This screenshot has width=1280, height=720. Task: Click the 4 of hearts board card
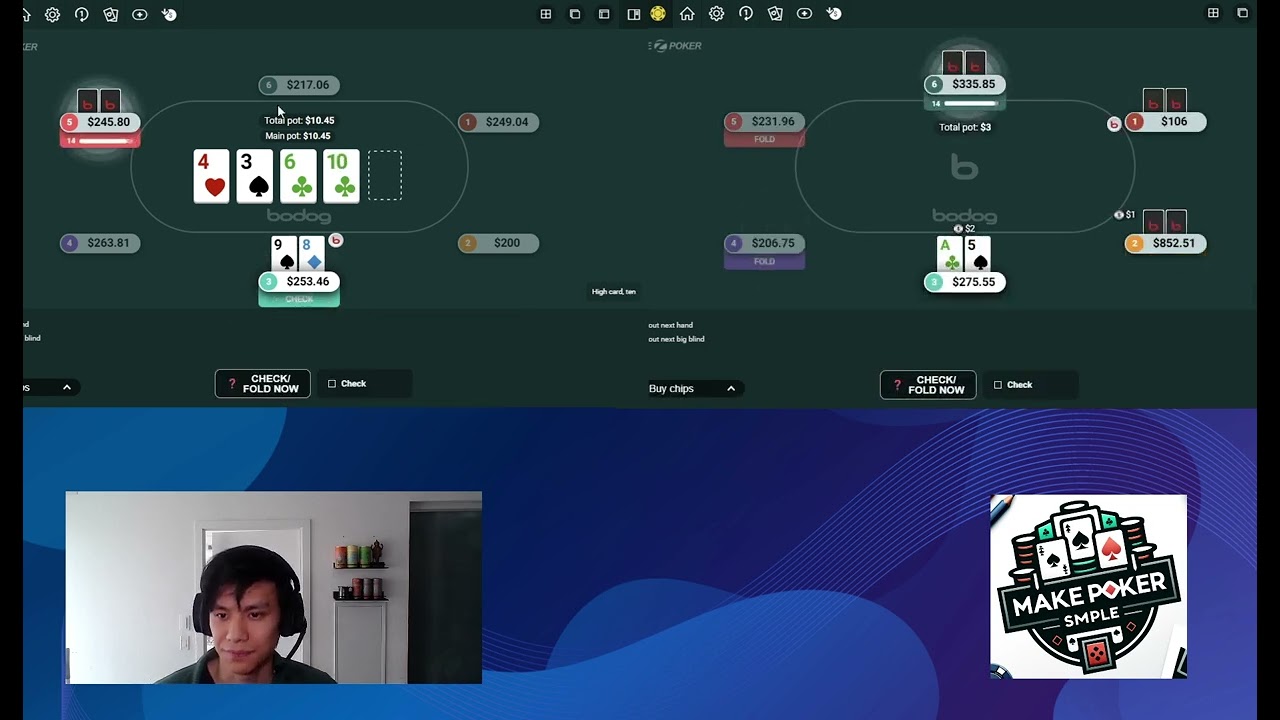pos(211,176)
